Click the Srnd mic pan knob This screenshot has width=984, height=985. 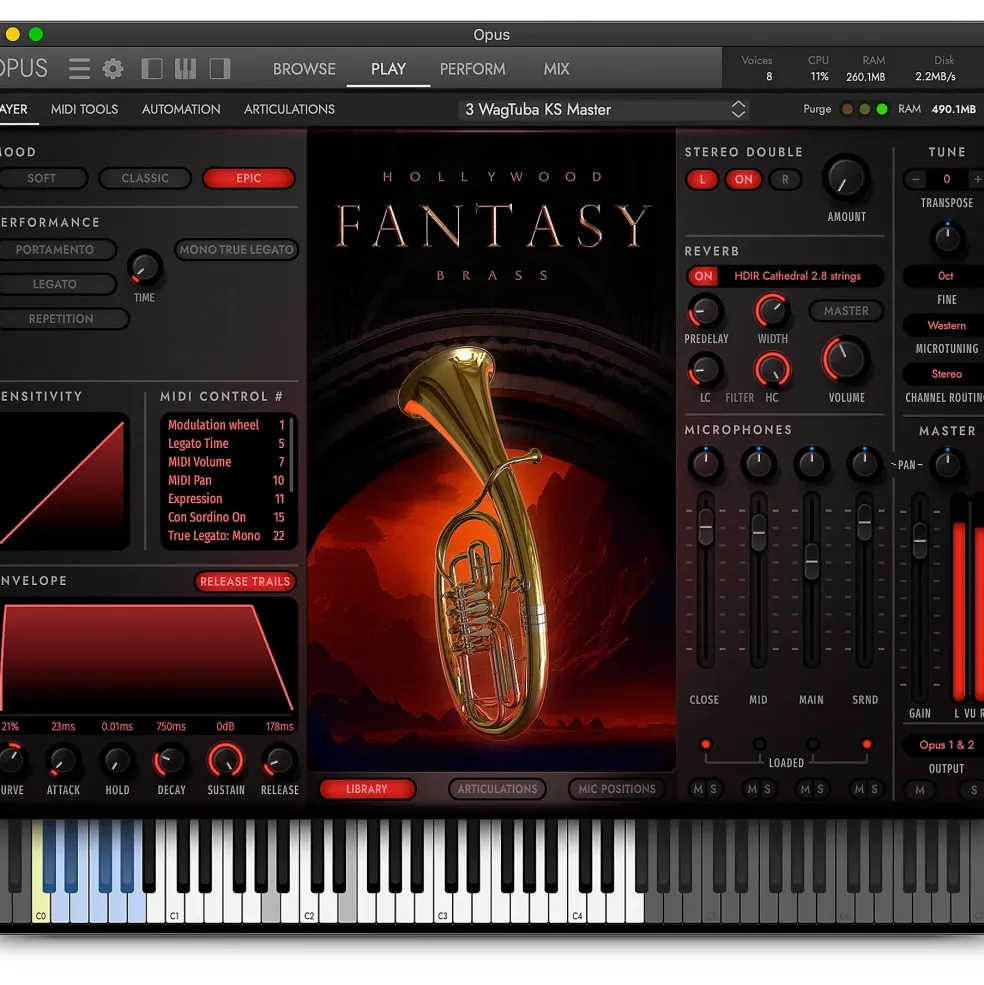tap(864, 464)
